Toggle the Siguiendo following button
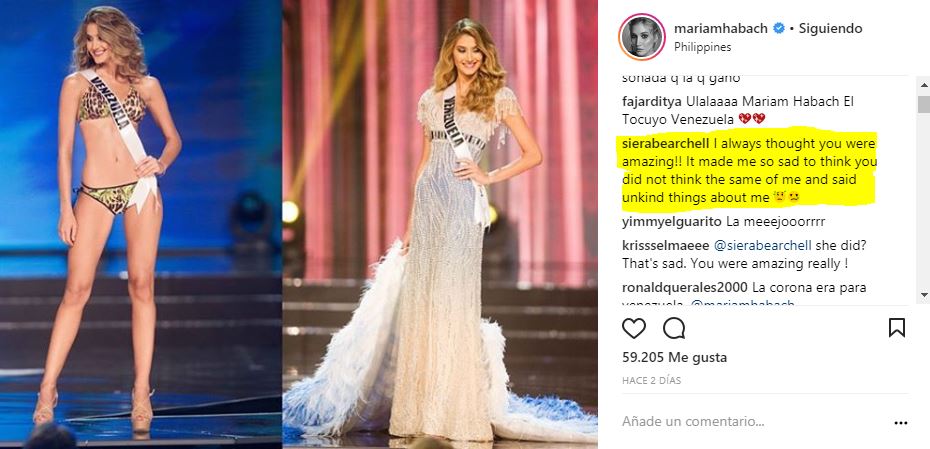 click(830, 28)
